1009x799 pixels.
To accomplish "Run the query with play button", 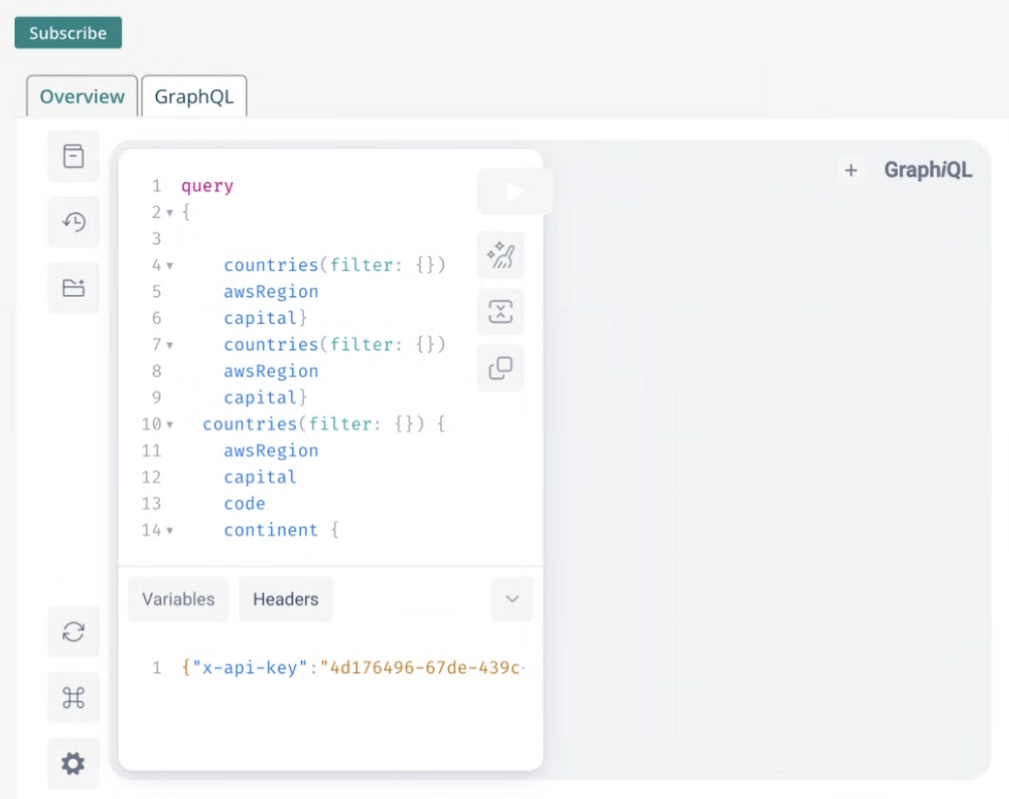I will tap(514, 191).
